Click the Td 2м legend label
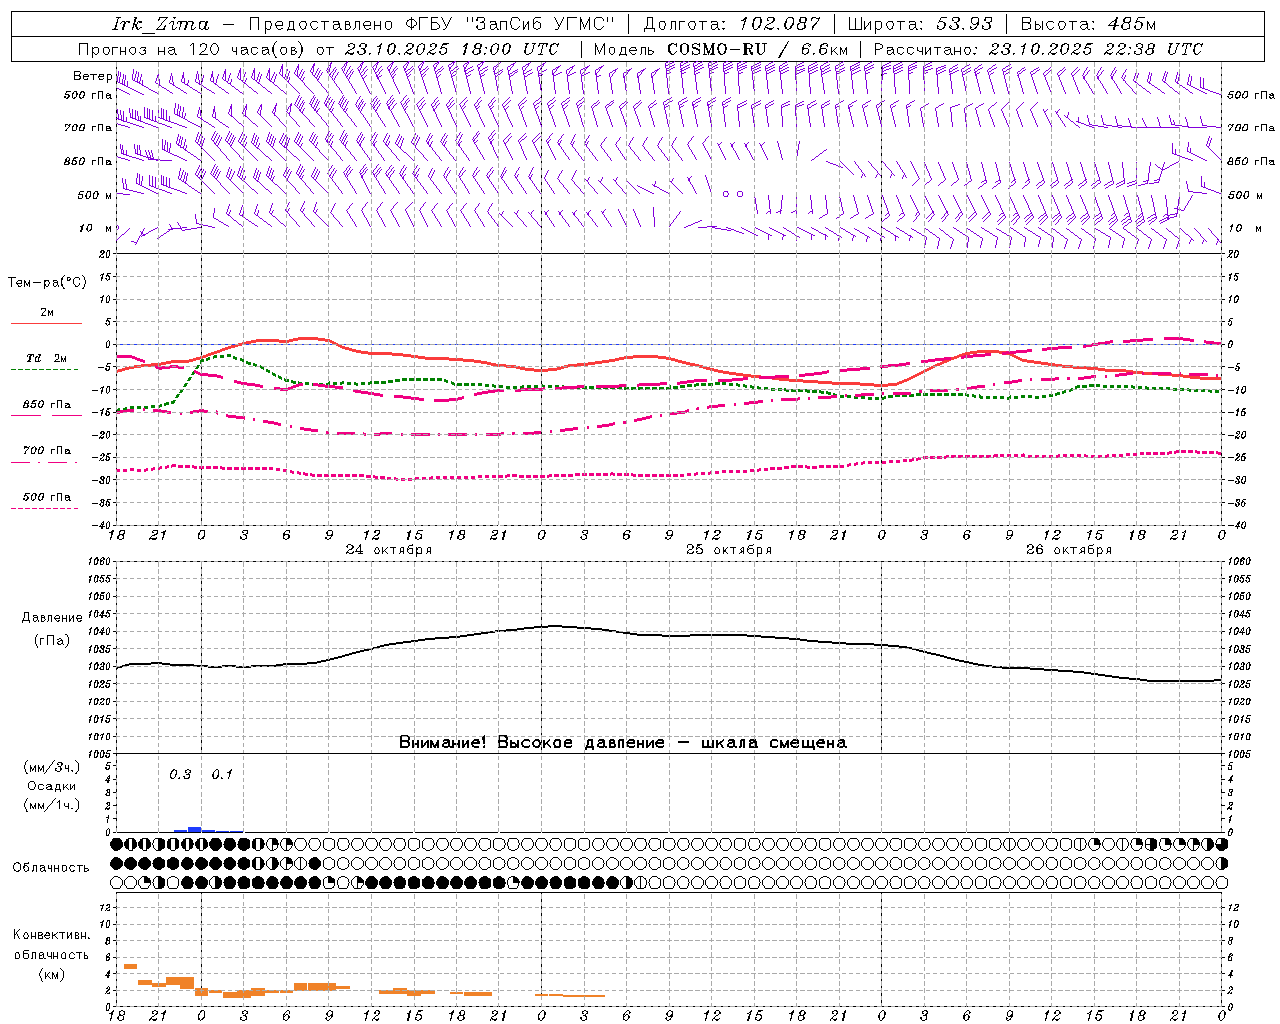Screen dimensions: 1280x1024 pyautogui.click(x=47, y=358)
